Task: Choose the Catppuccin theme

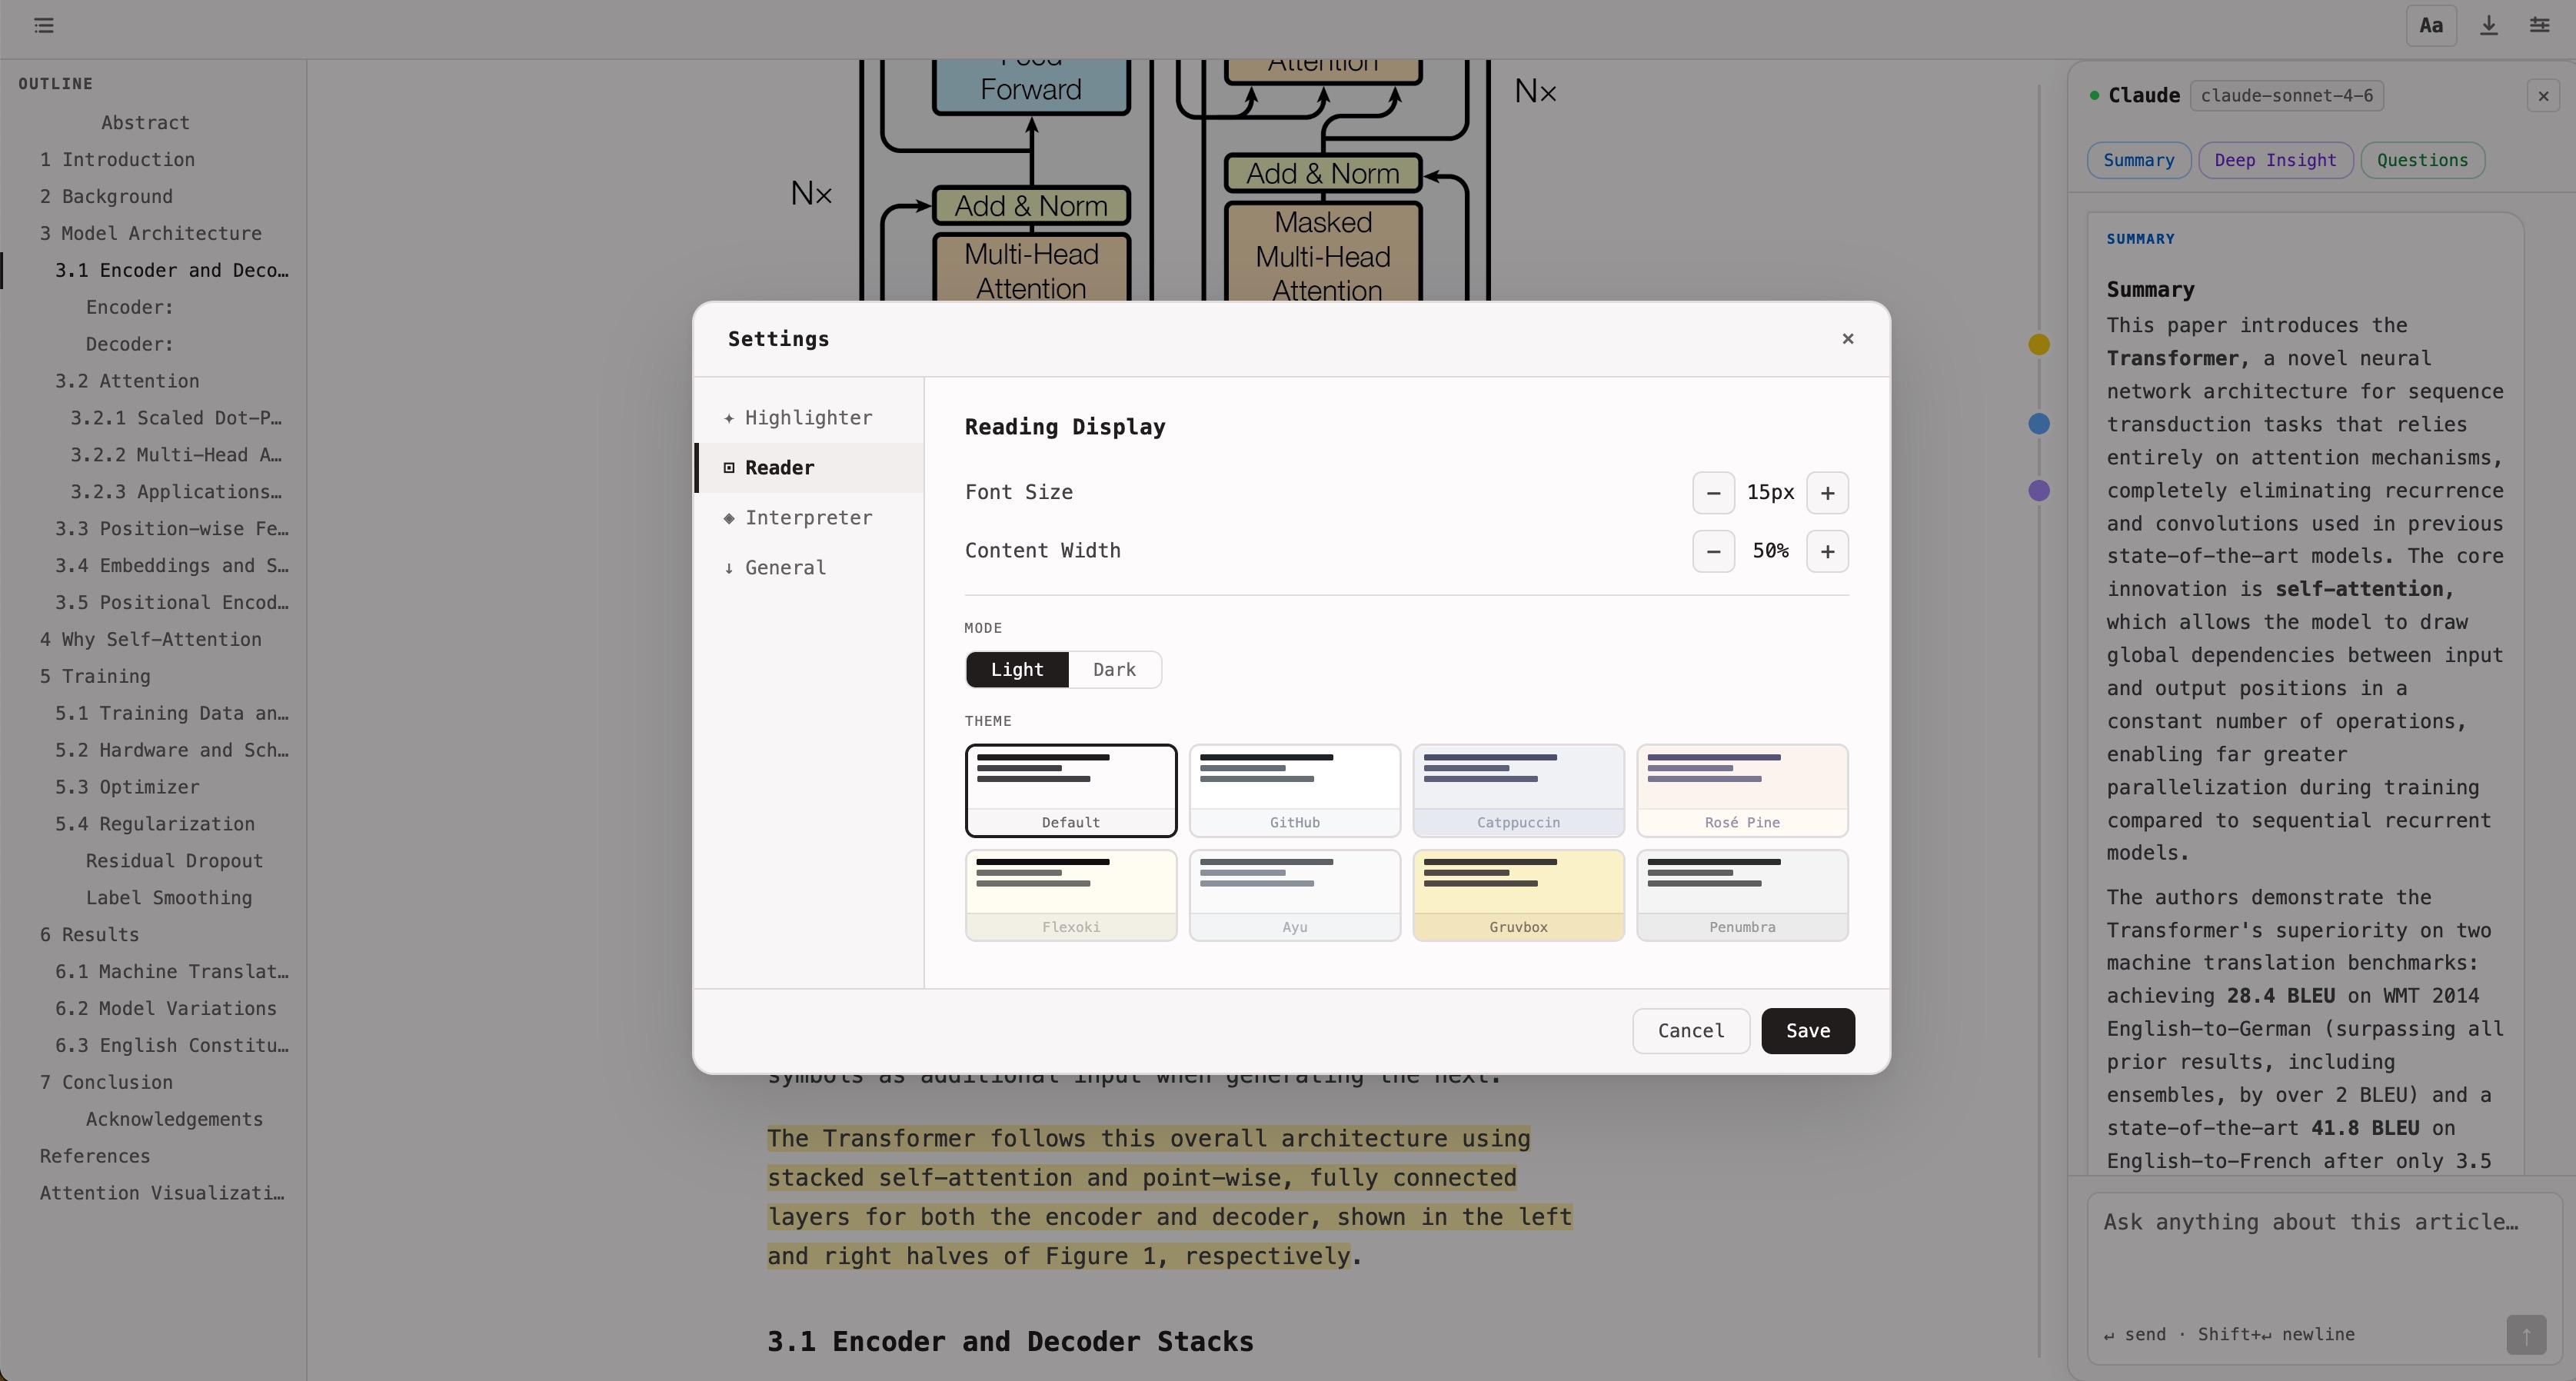Action: 1518,791
